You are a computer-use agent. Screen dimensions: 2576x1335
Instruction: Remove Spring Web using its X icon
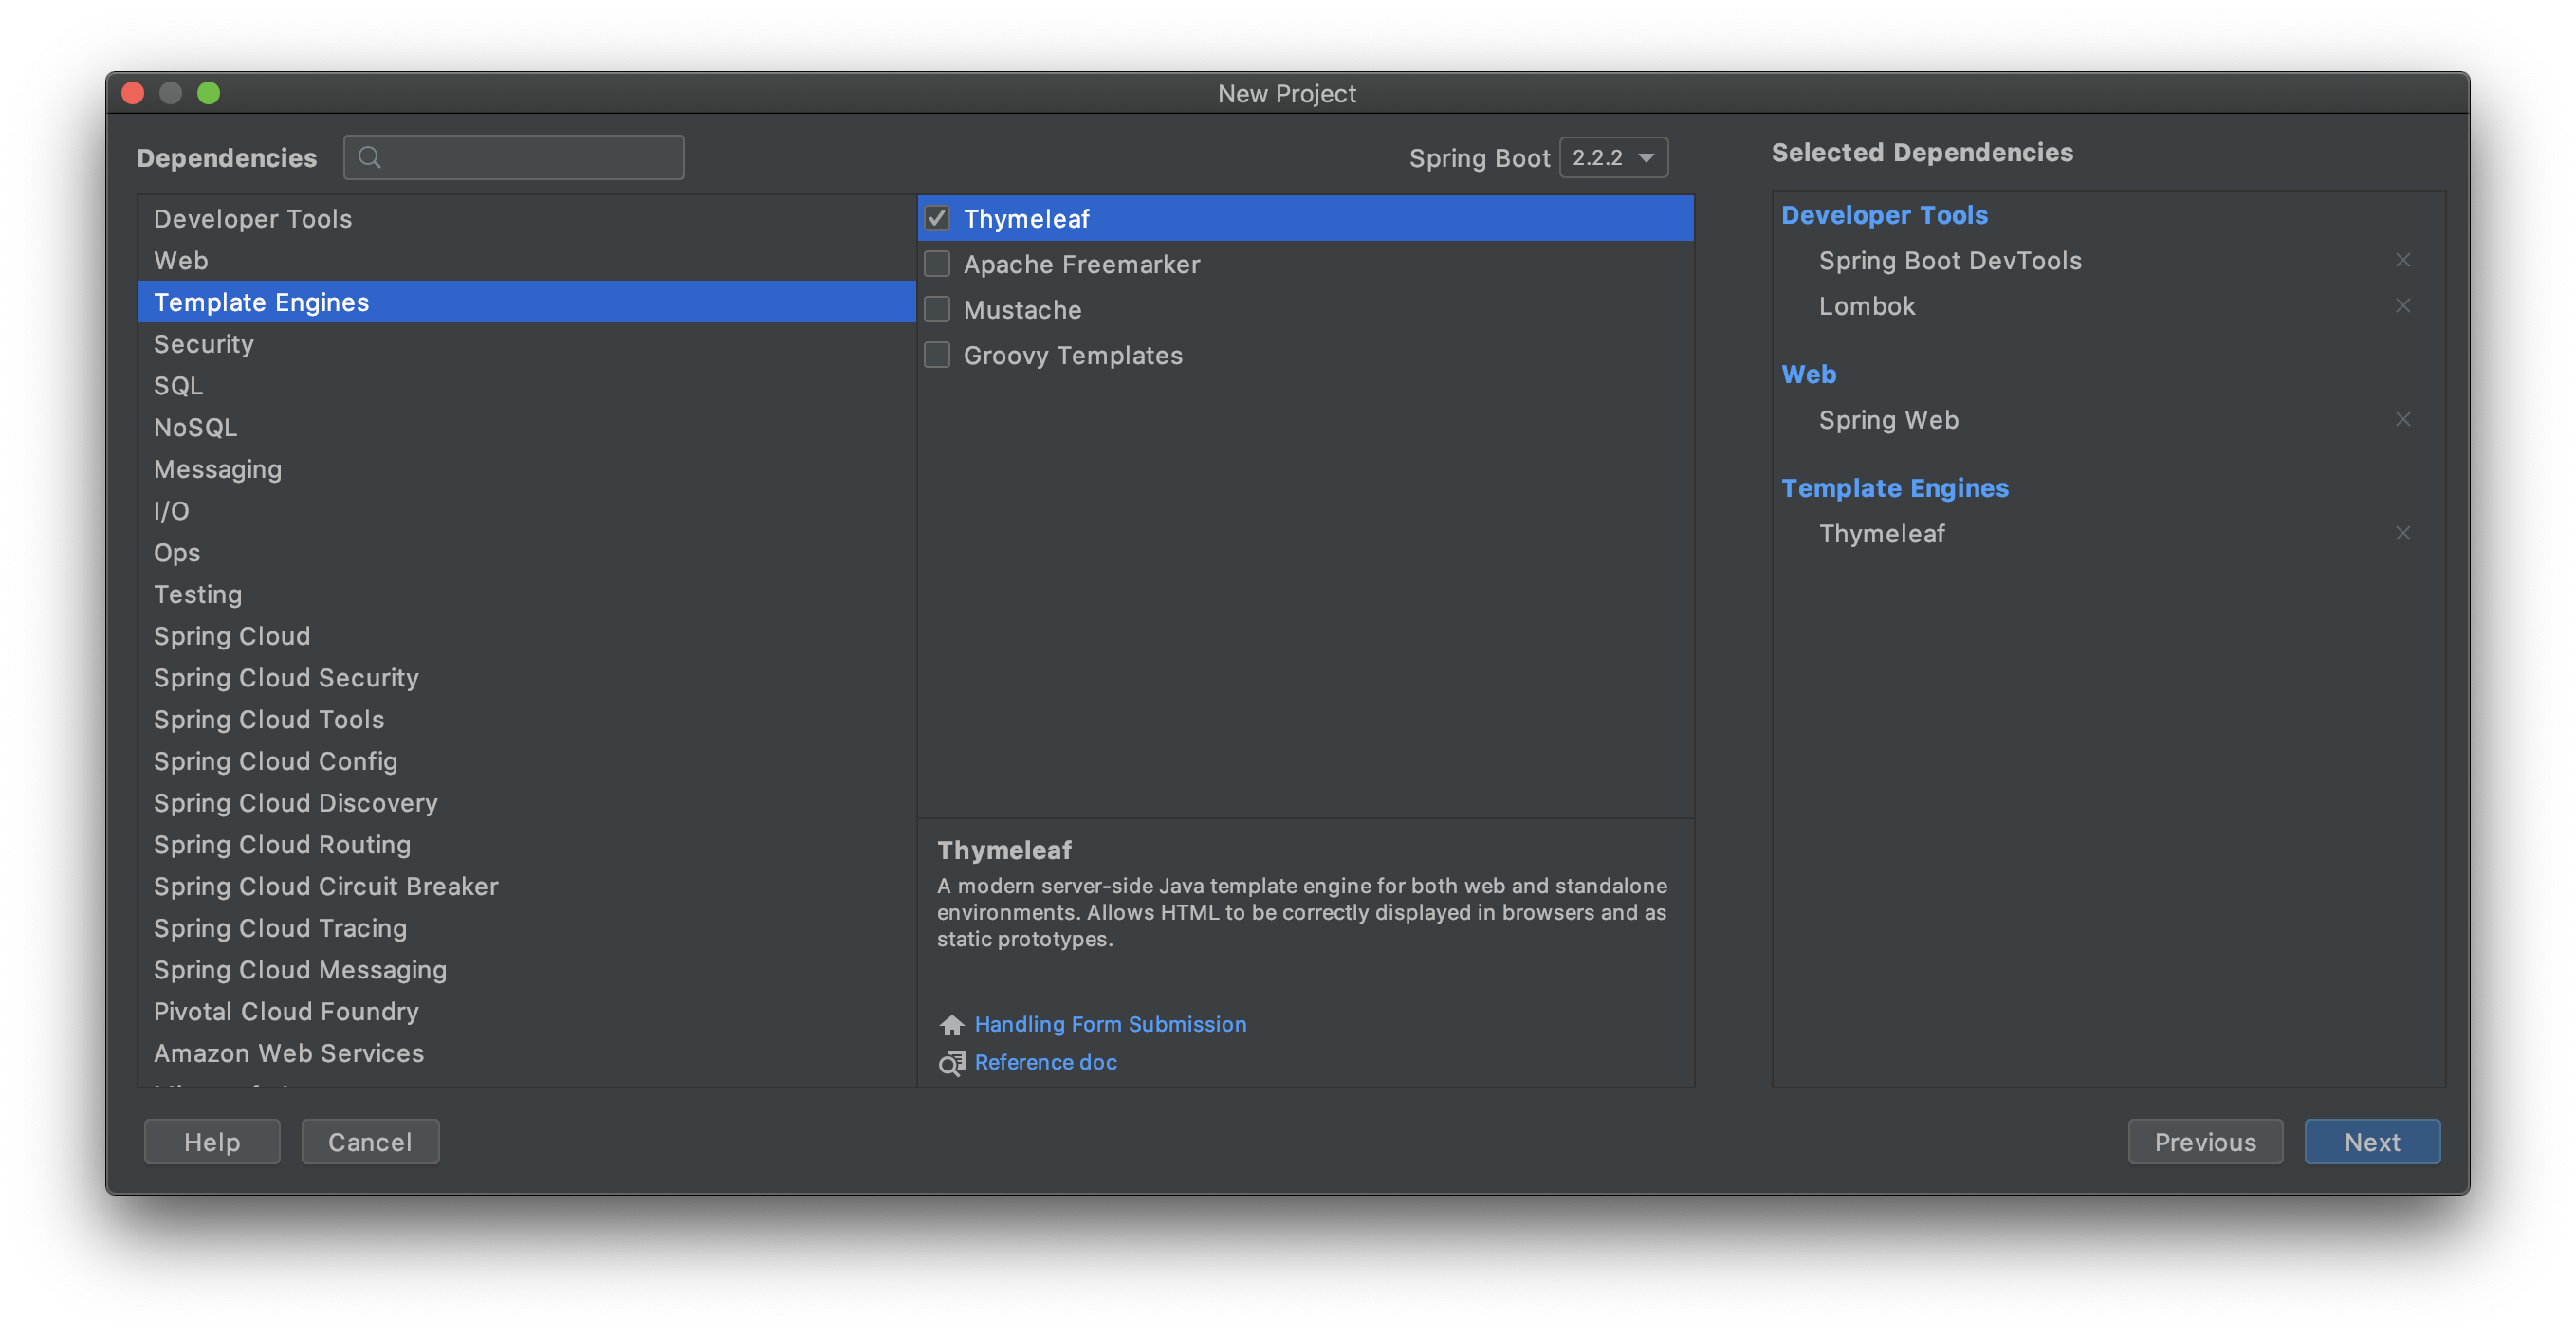pos(2402,420)
